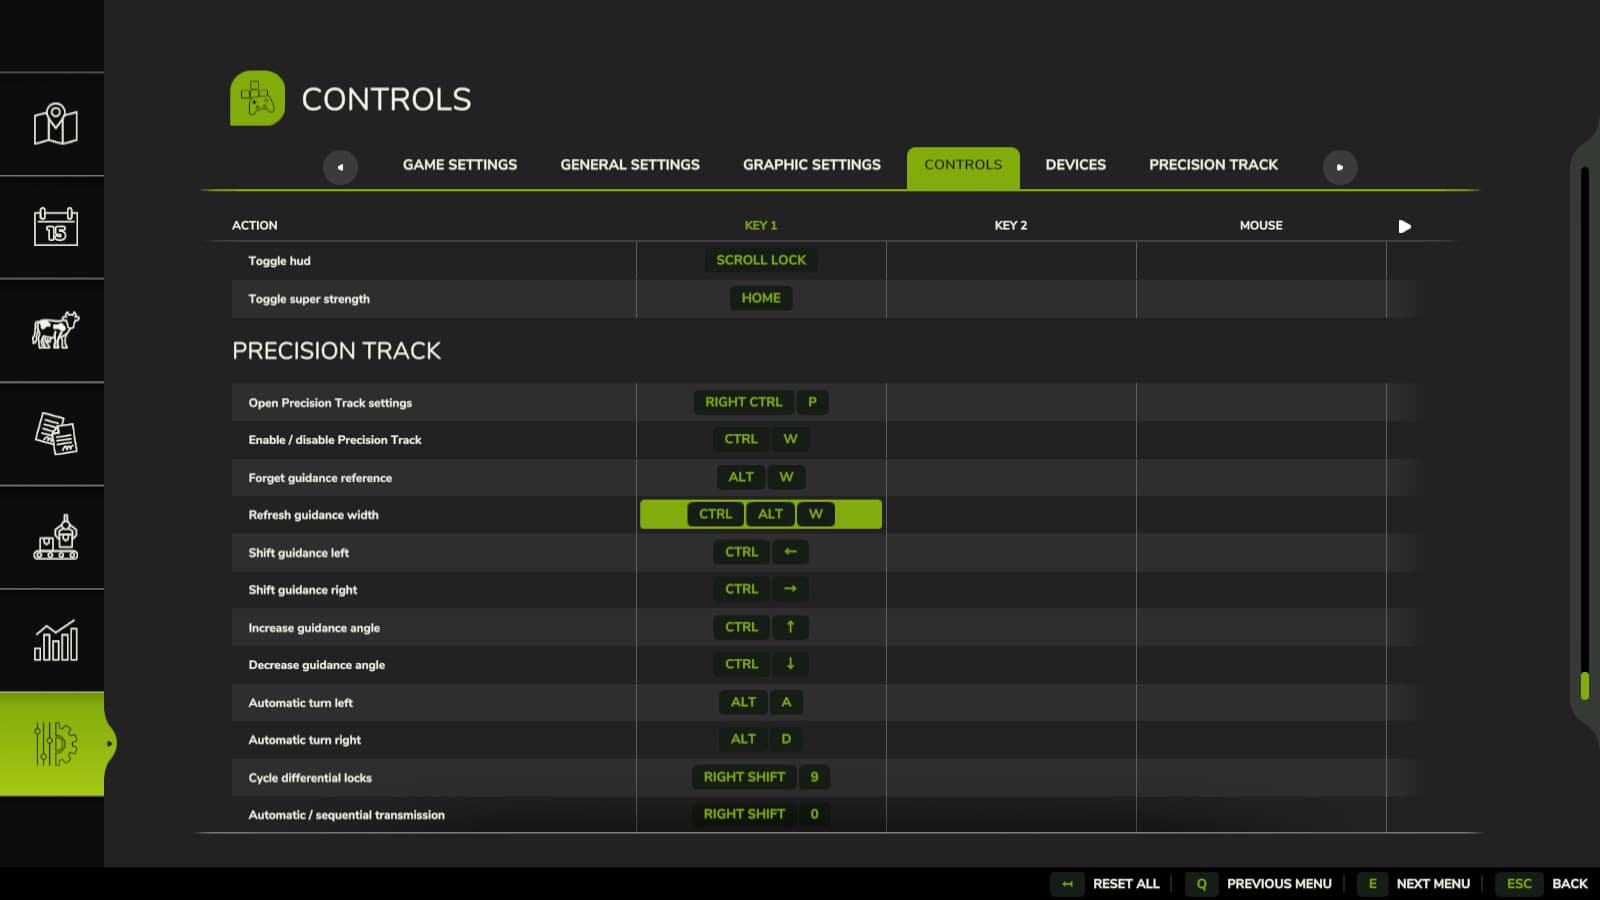Click Previous Menu button
The height and width of the screenshot is (900, 1600).
tap(1259, 884)
